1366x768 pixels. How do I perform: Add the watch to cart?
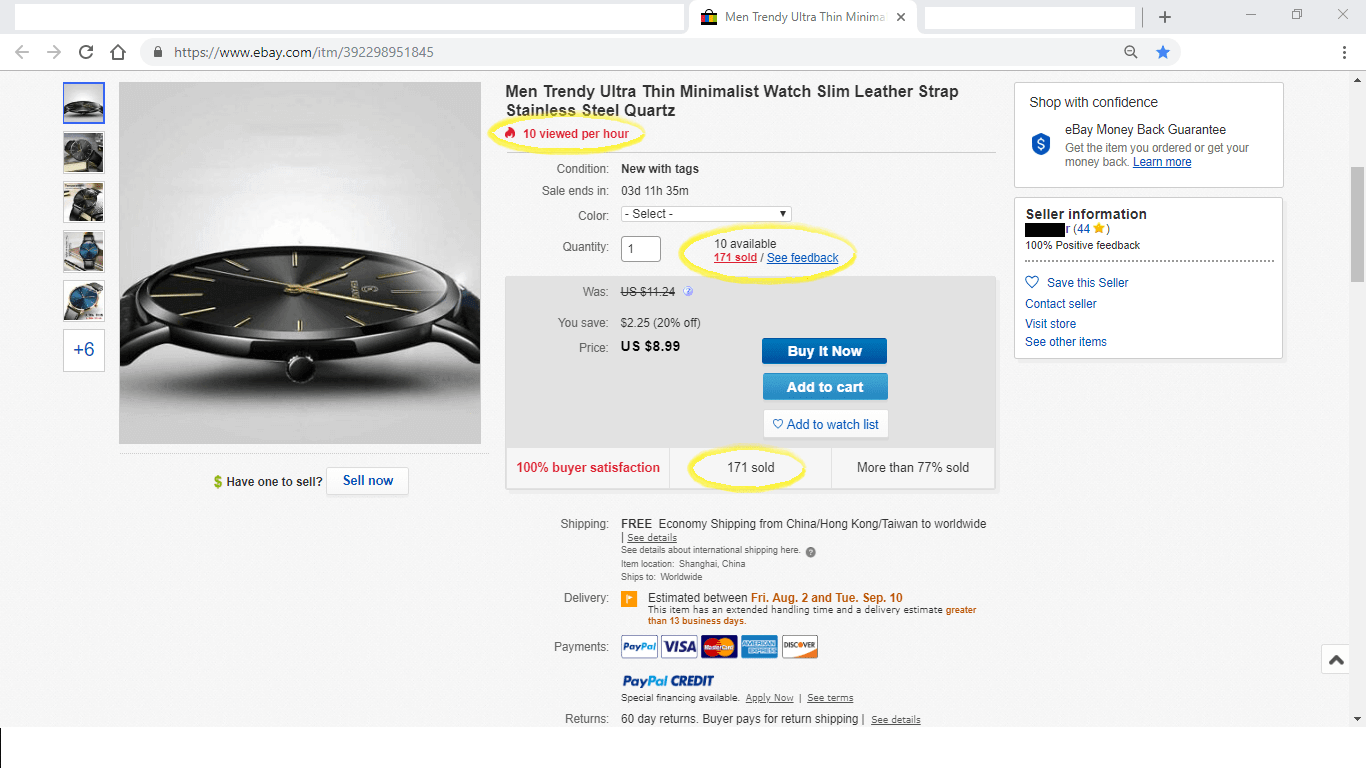click(824, 387)
